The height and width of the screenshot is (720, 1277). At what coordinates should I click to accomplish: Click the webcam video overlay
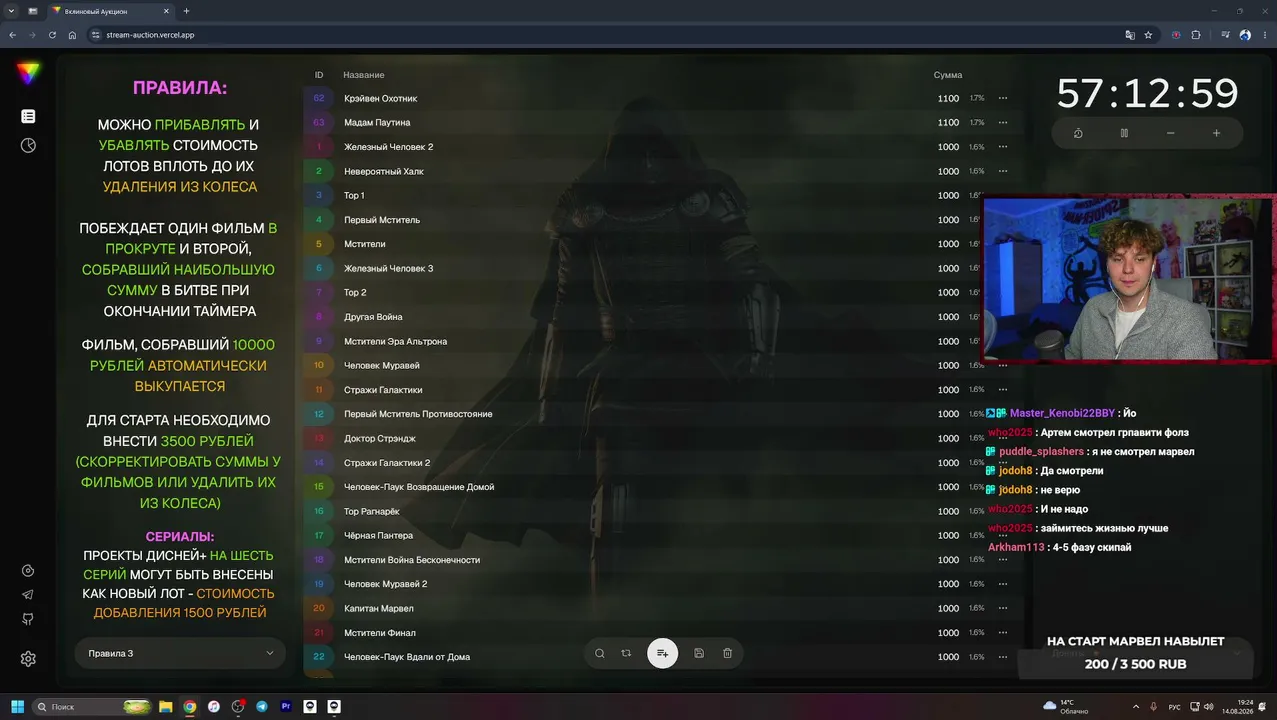click(1129, 277)
